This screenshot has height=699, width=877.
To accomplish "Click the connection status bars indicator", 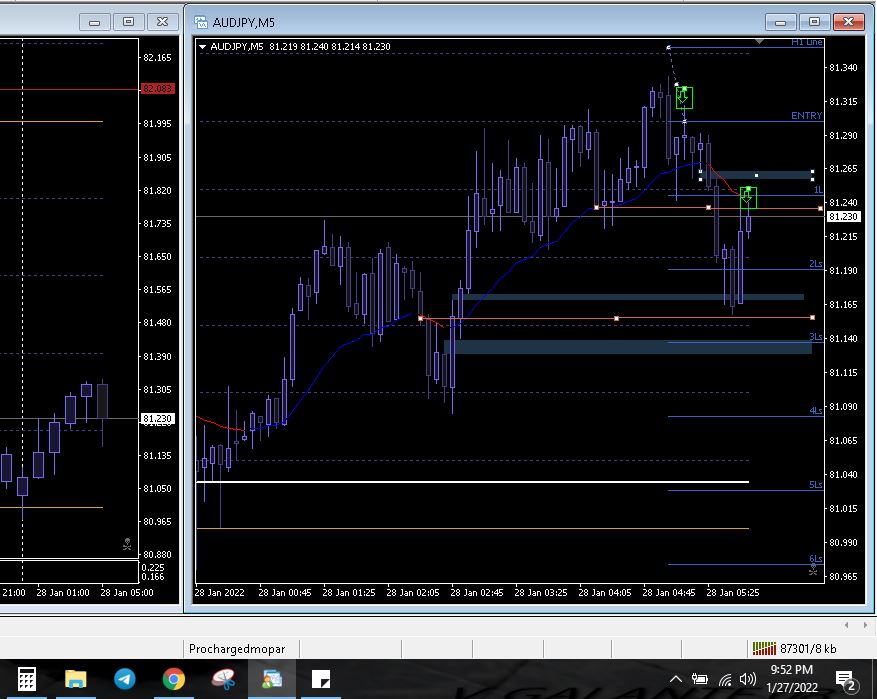I will point(764,648).
